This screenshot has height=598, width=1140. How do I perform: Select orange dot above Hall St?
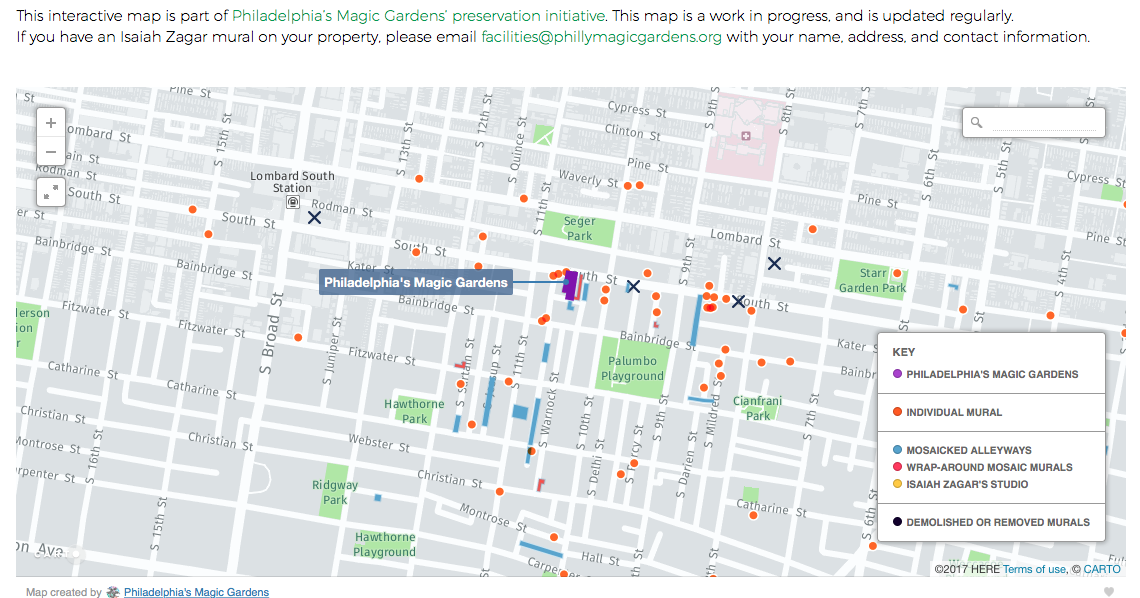554,537
